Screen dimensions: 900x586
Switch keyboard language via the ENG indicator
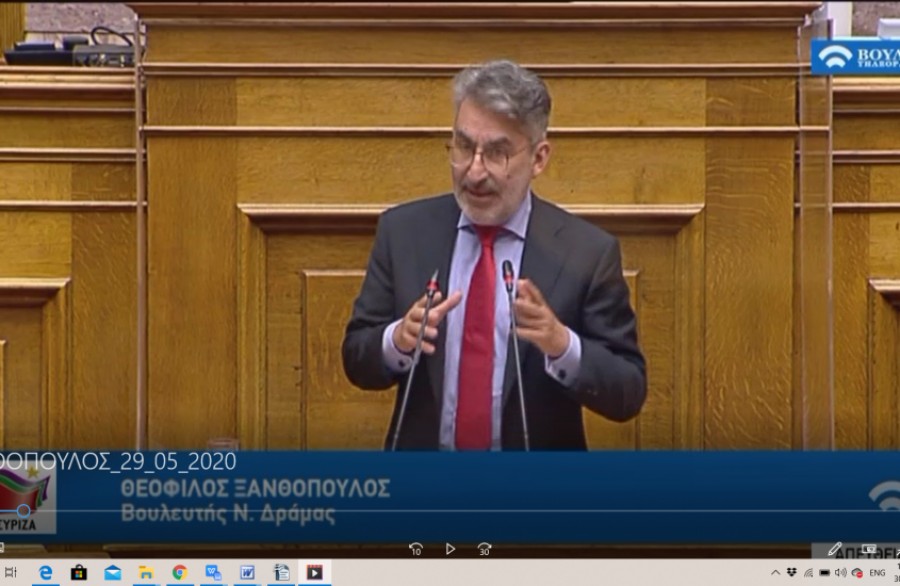pyautogui.click(x=877, y=573)
